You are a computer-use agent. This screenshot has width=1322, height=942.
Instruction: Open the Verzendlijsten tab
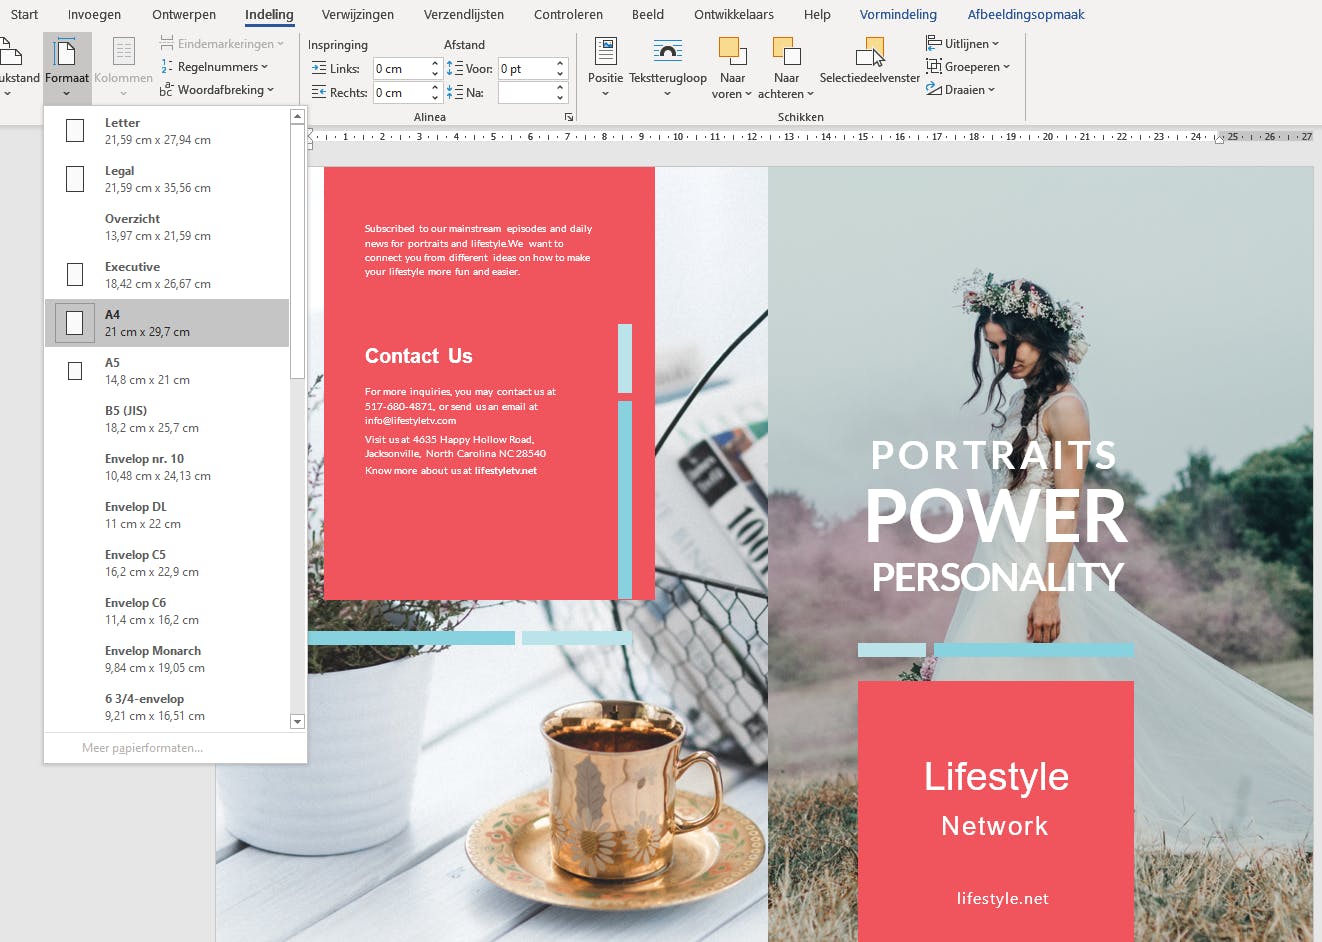point(464,14)
